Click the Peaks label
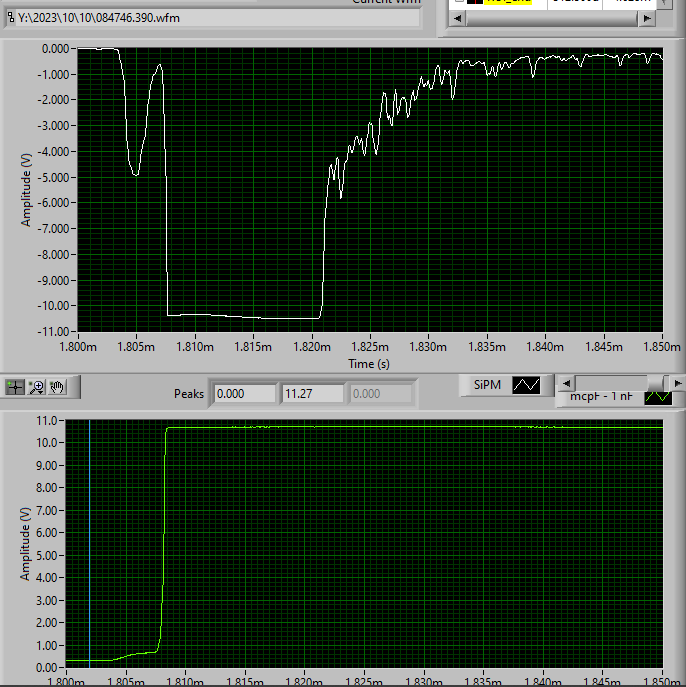This screenshot has width=686, height=687. [189, 393]
